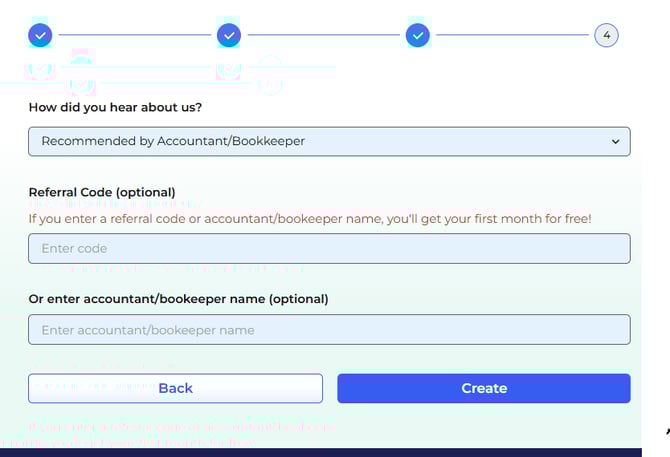This screenshot has height=457, width=670.
Task: Click the 'Referral Code (optional)' label
Action: point(102,192)
